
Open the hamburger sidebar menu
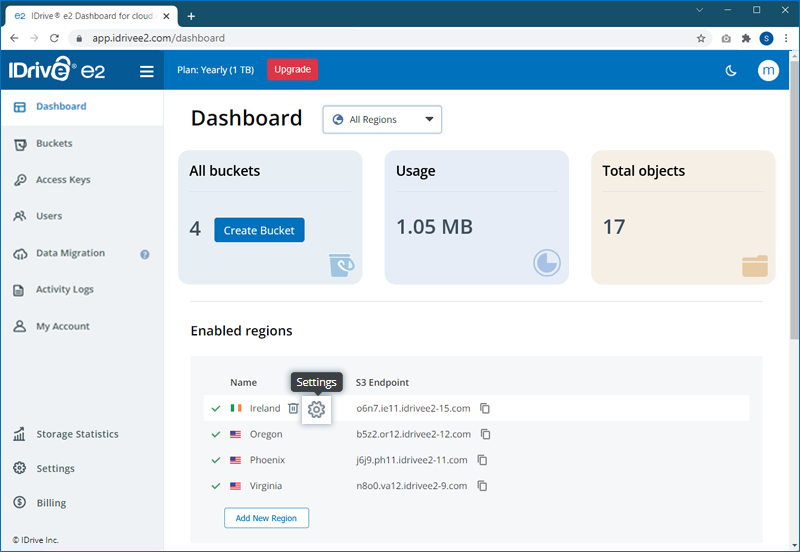(x=146, y=71)
